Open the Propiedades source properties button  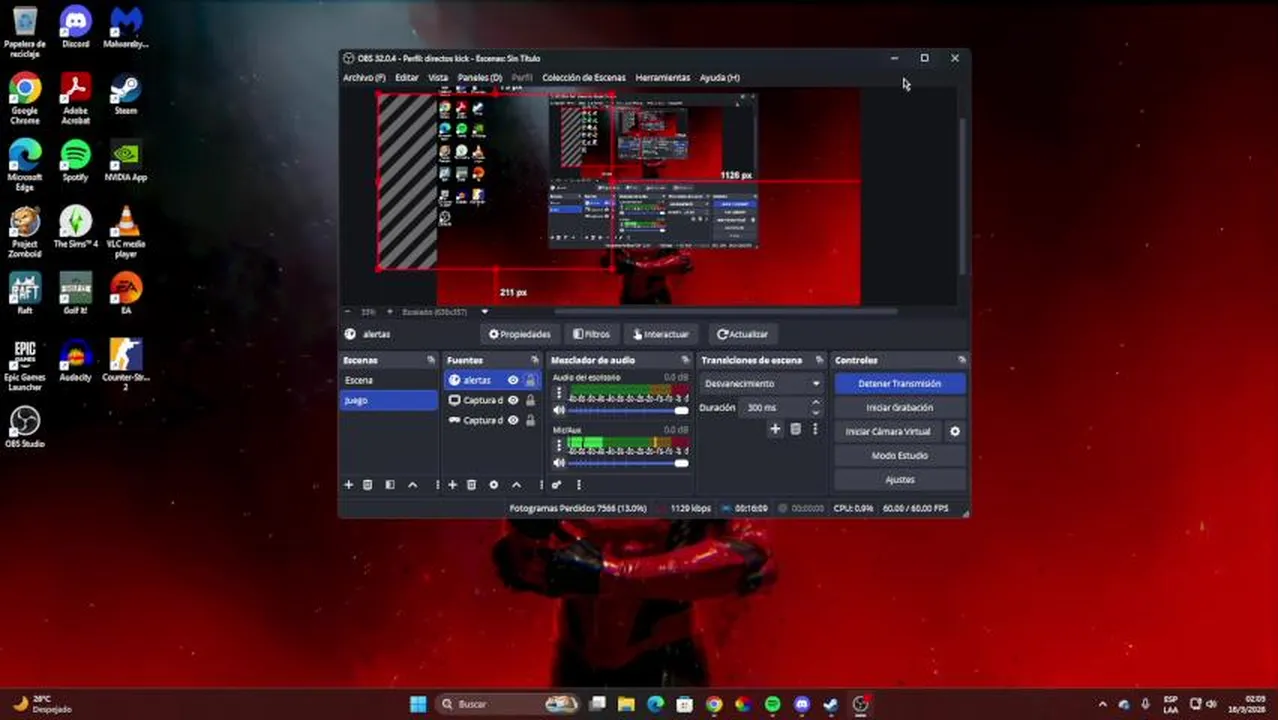(x=519, y=334)
